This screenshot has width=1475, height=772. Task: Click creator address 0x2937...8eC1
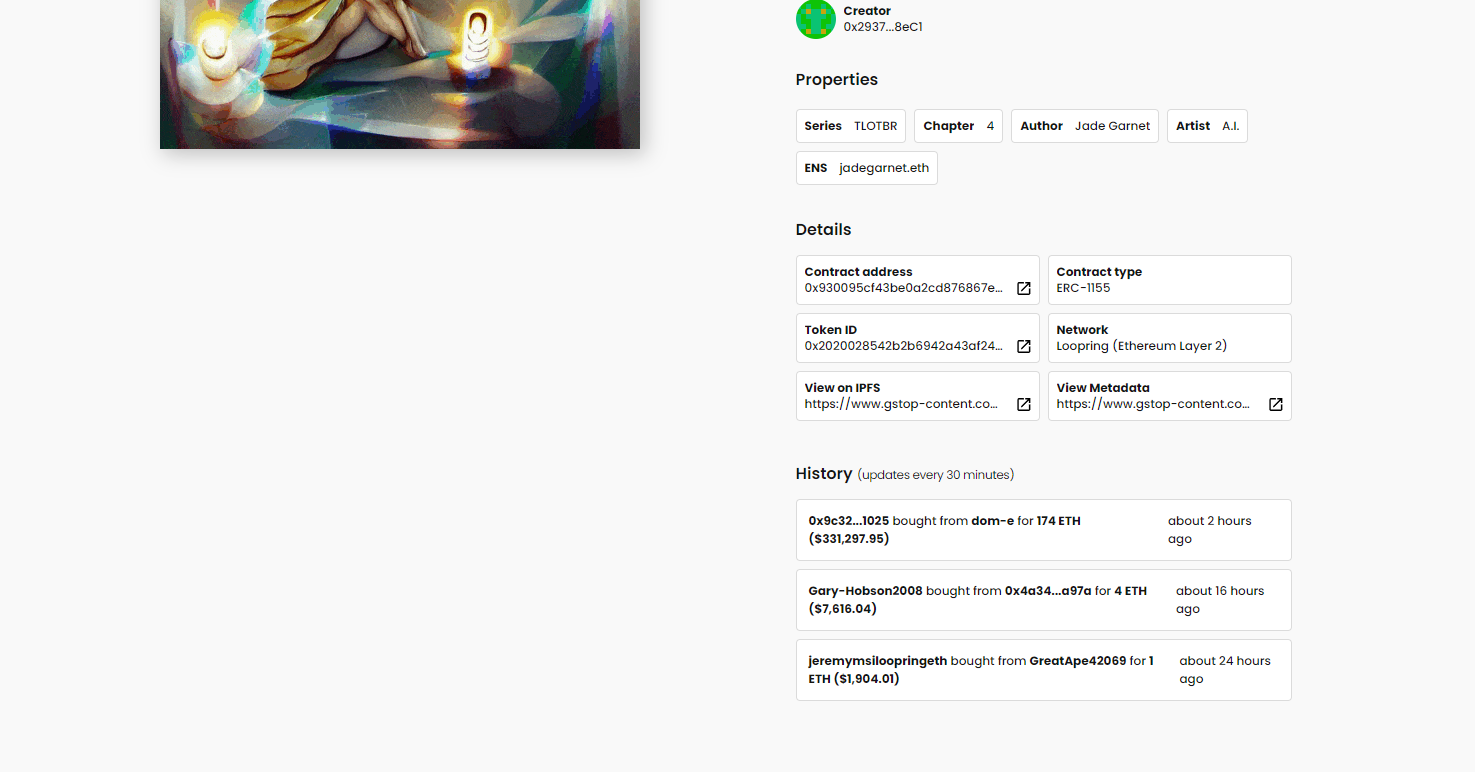click(x=882, y=27)
